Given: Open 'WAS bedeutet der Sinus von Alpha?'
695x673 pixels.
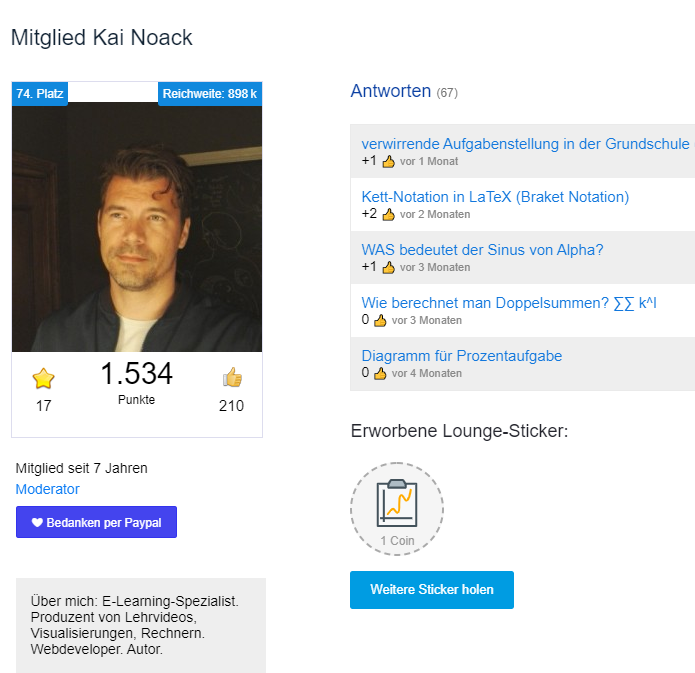Looking at the screenshot, I should coord(482,250).
